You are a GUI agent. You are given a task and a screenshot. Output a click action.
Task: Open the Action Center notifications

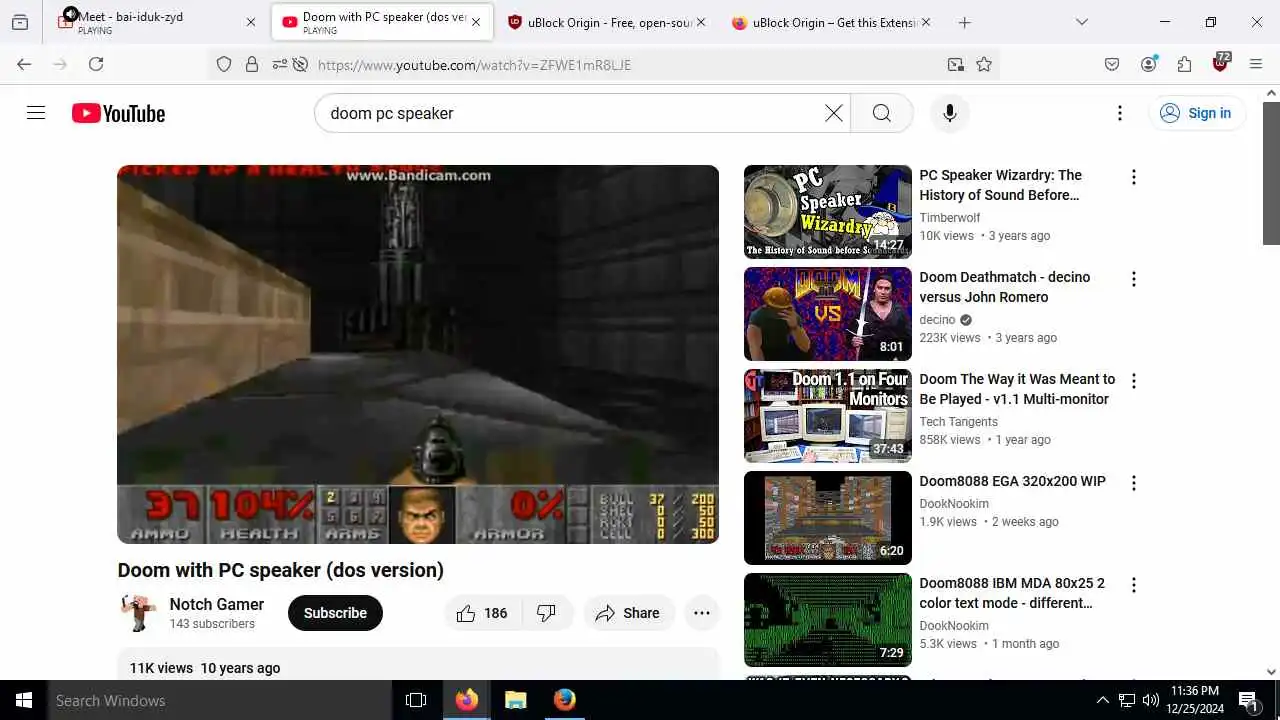1248,700
